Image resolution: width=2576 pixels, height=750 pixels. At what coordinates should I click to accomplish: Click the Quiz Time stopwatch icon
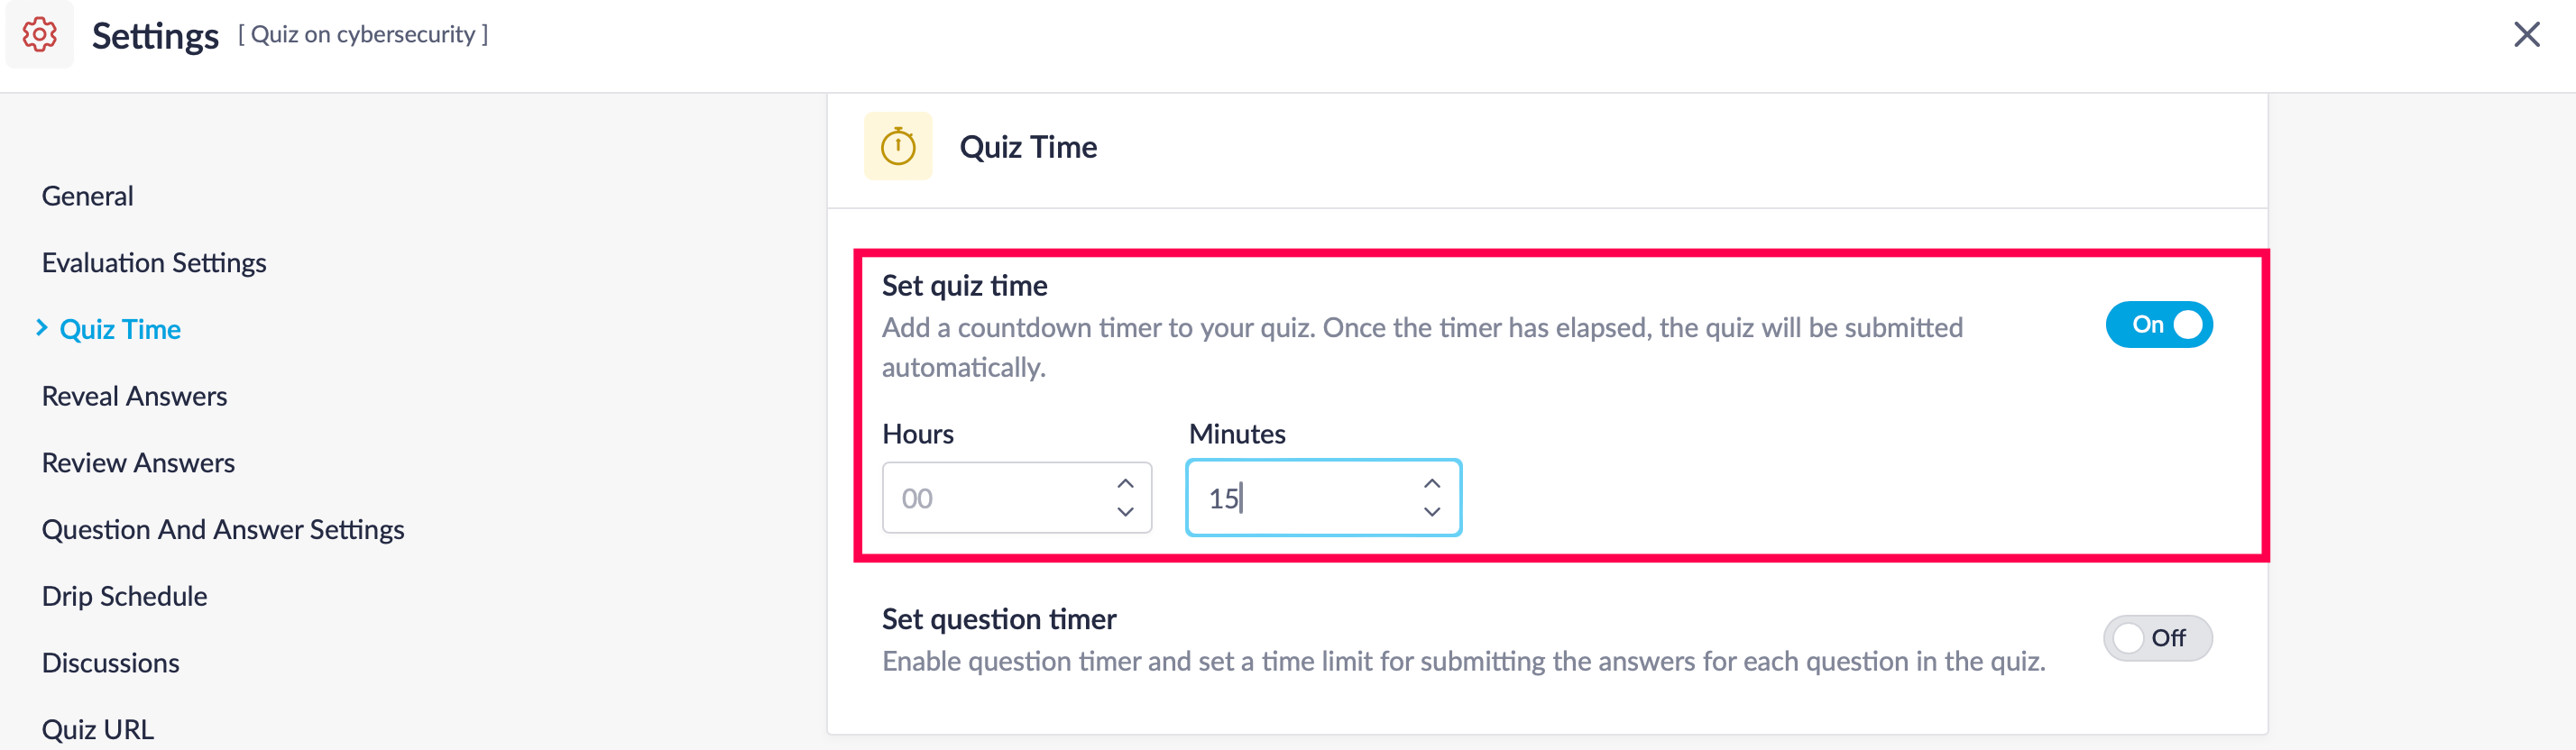(897, 147)
